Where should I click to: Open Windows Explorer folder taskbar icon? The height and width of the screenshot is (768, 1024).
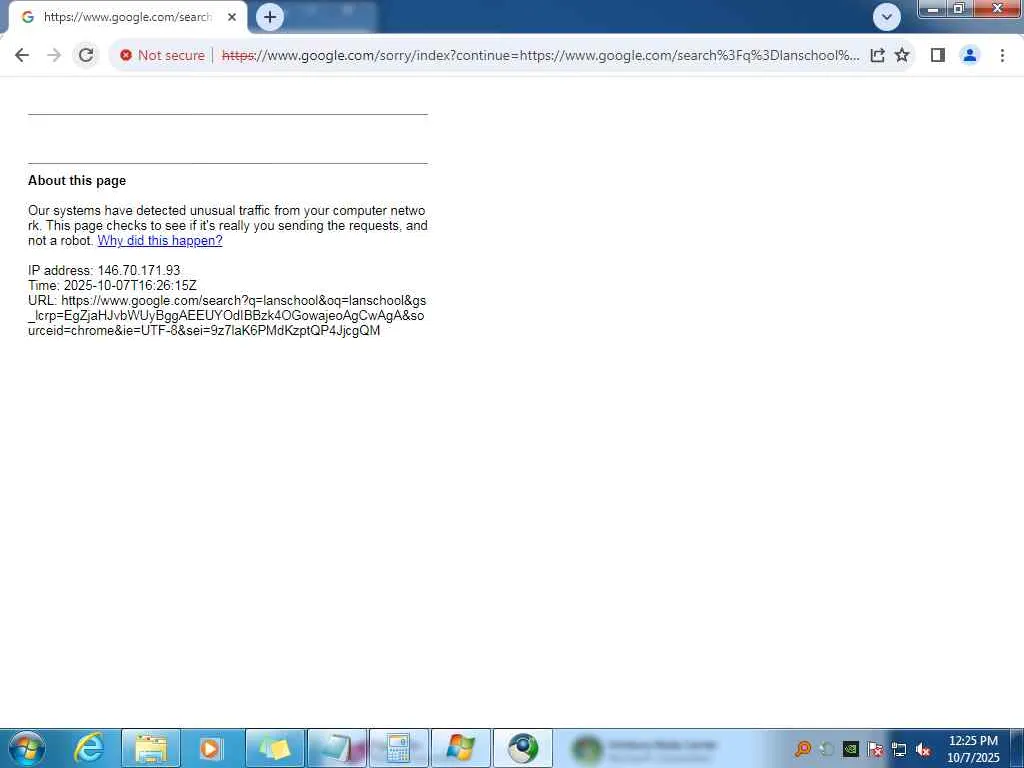151,748
